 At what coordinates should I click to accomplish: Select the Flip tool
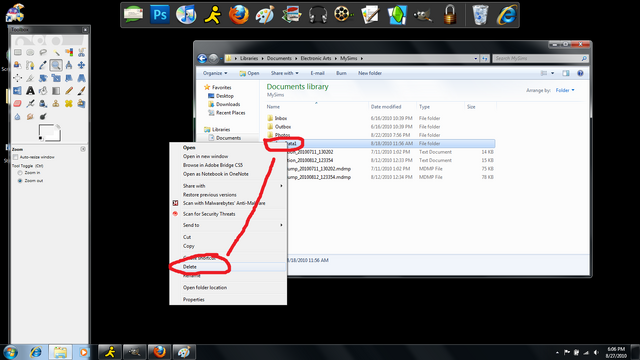click(18, 90)
